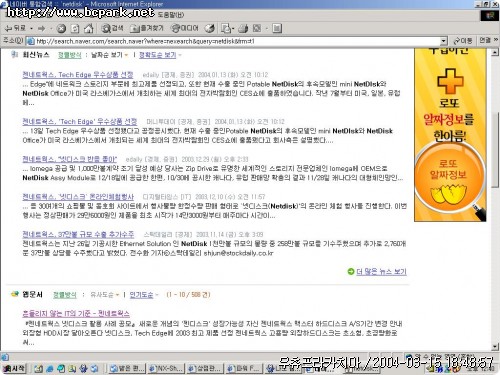Click the 웹문서 section icon
Screen dimensions: 500x375
pos(15,294)
